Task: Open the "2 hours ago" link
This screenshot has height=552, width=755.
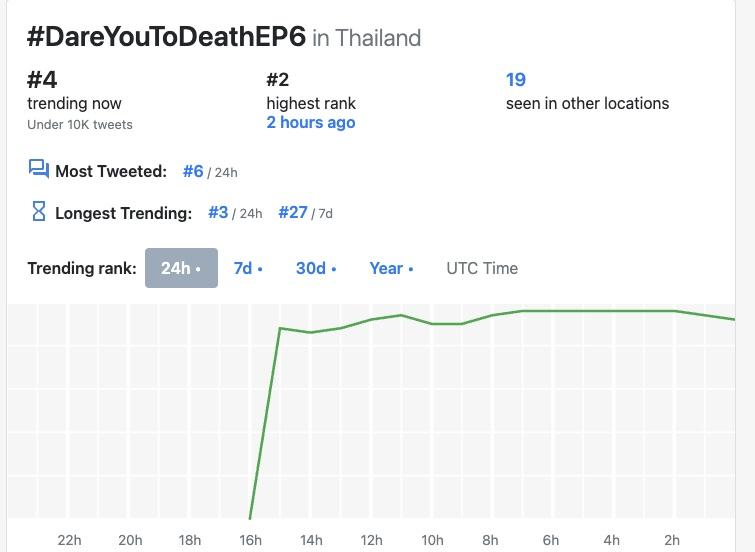Action: click(310, 122)
